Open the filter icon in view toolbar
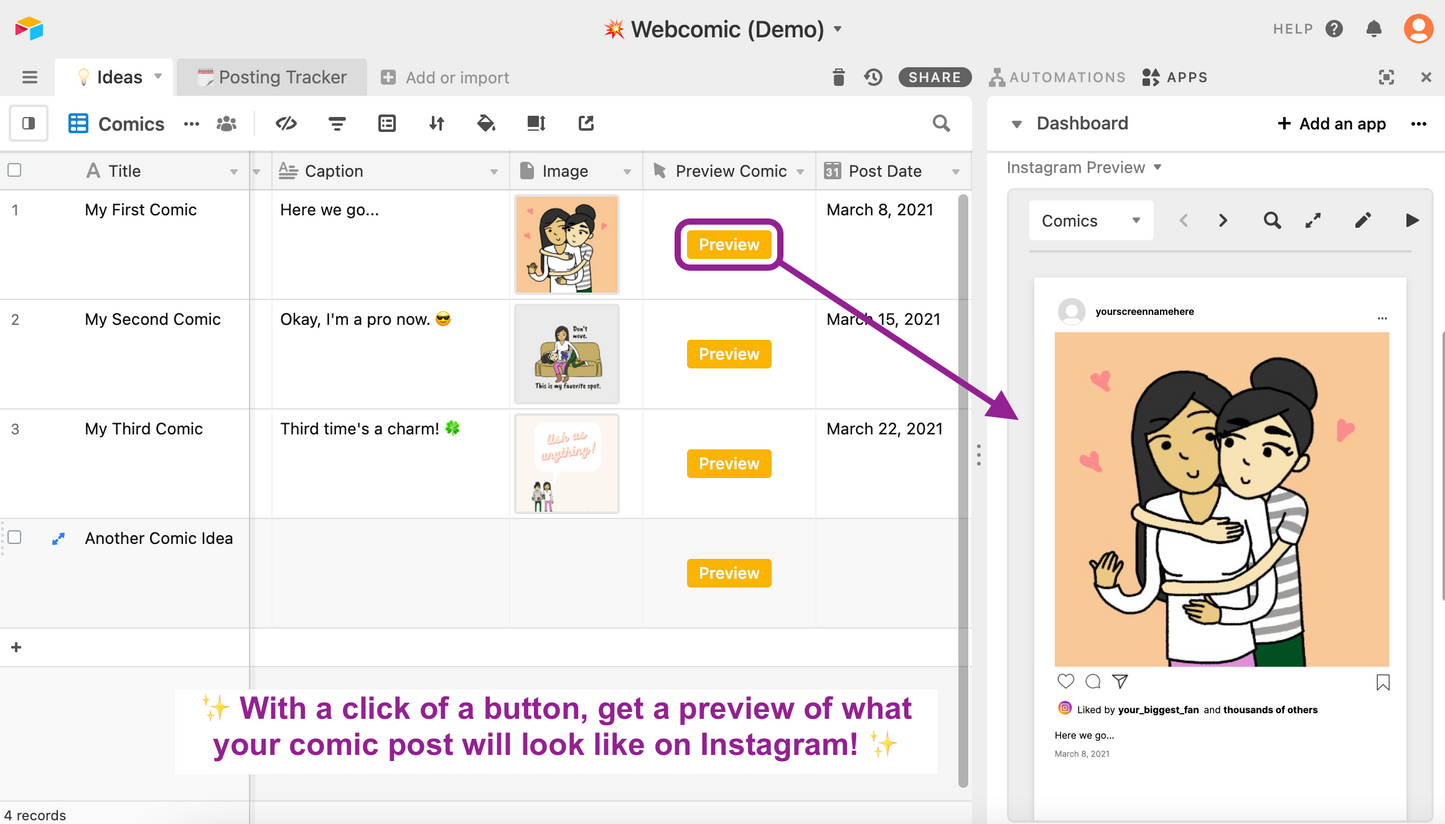This screenshot has width=1445, height=824. (337, 123)
